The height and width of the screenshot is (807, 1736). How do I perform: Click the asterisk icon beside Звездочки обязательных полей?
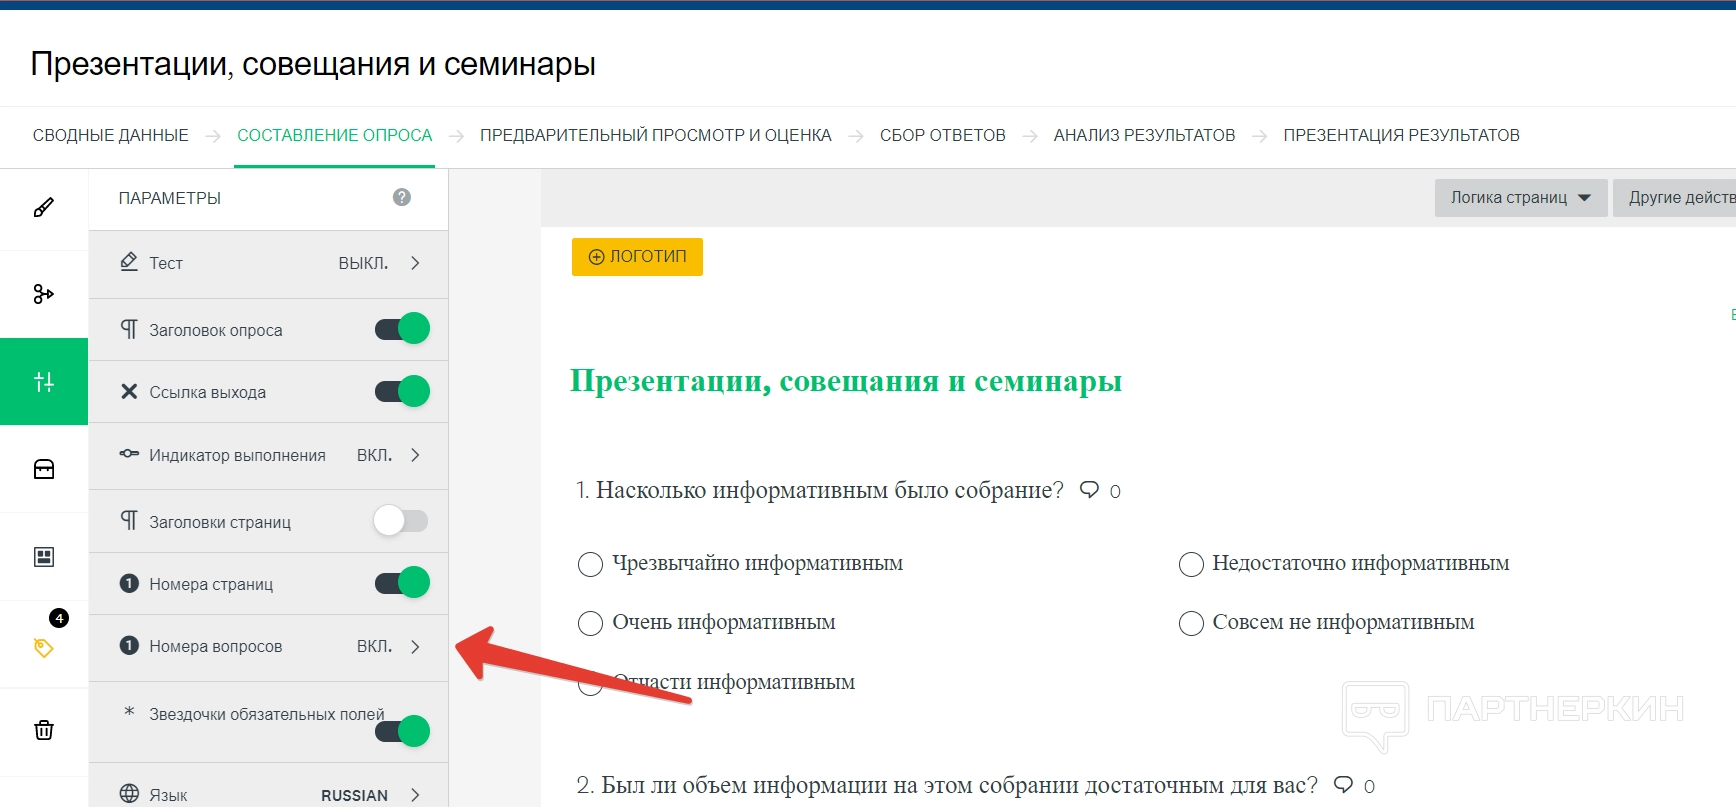pos(129,712)
